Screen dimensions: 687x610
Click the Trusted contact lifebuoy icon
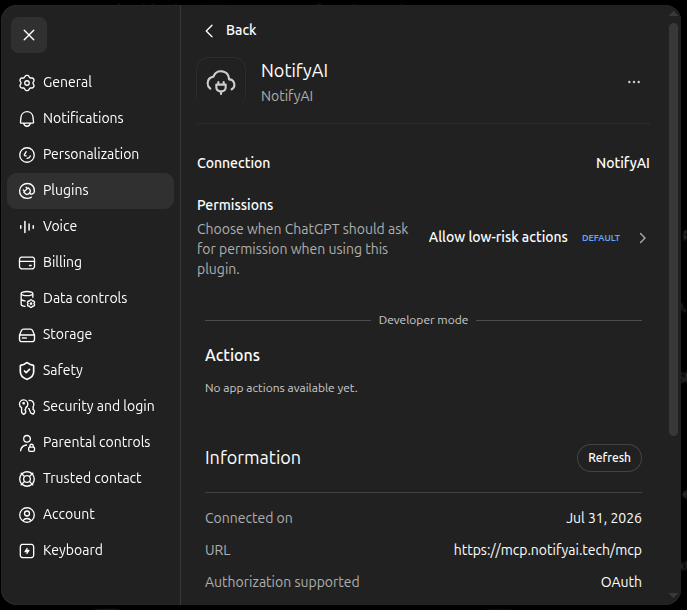click(x=27, y=479)
